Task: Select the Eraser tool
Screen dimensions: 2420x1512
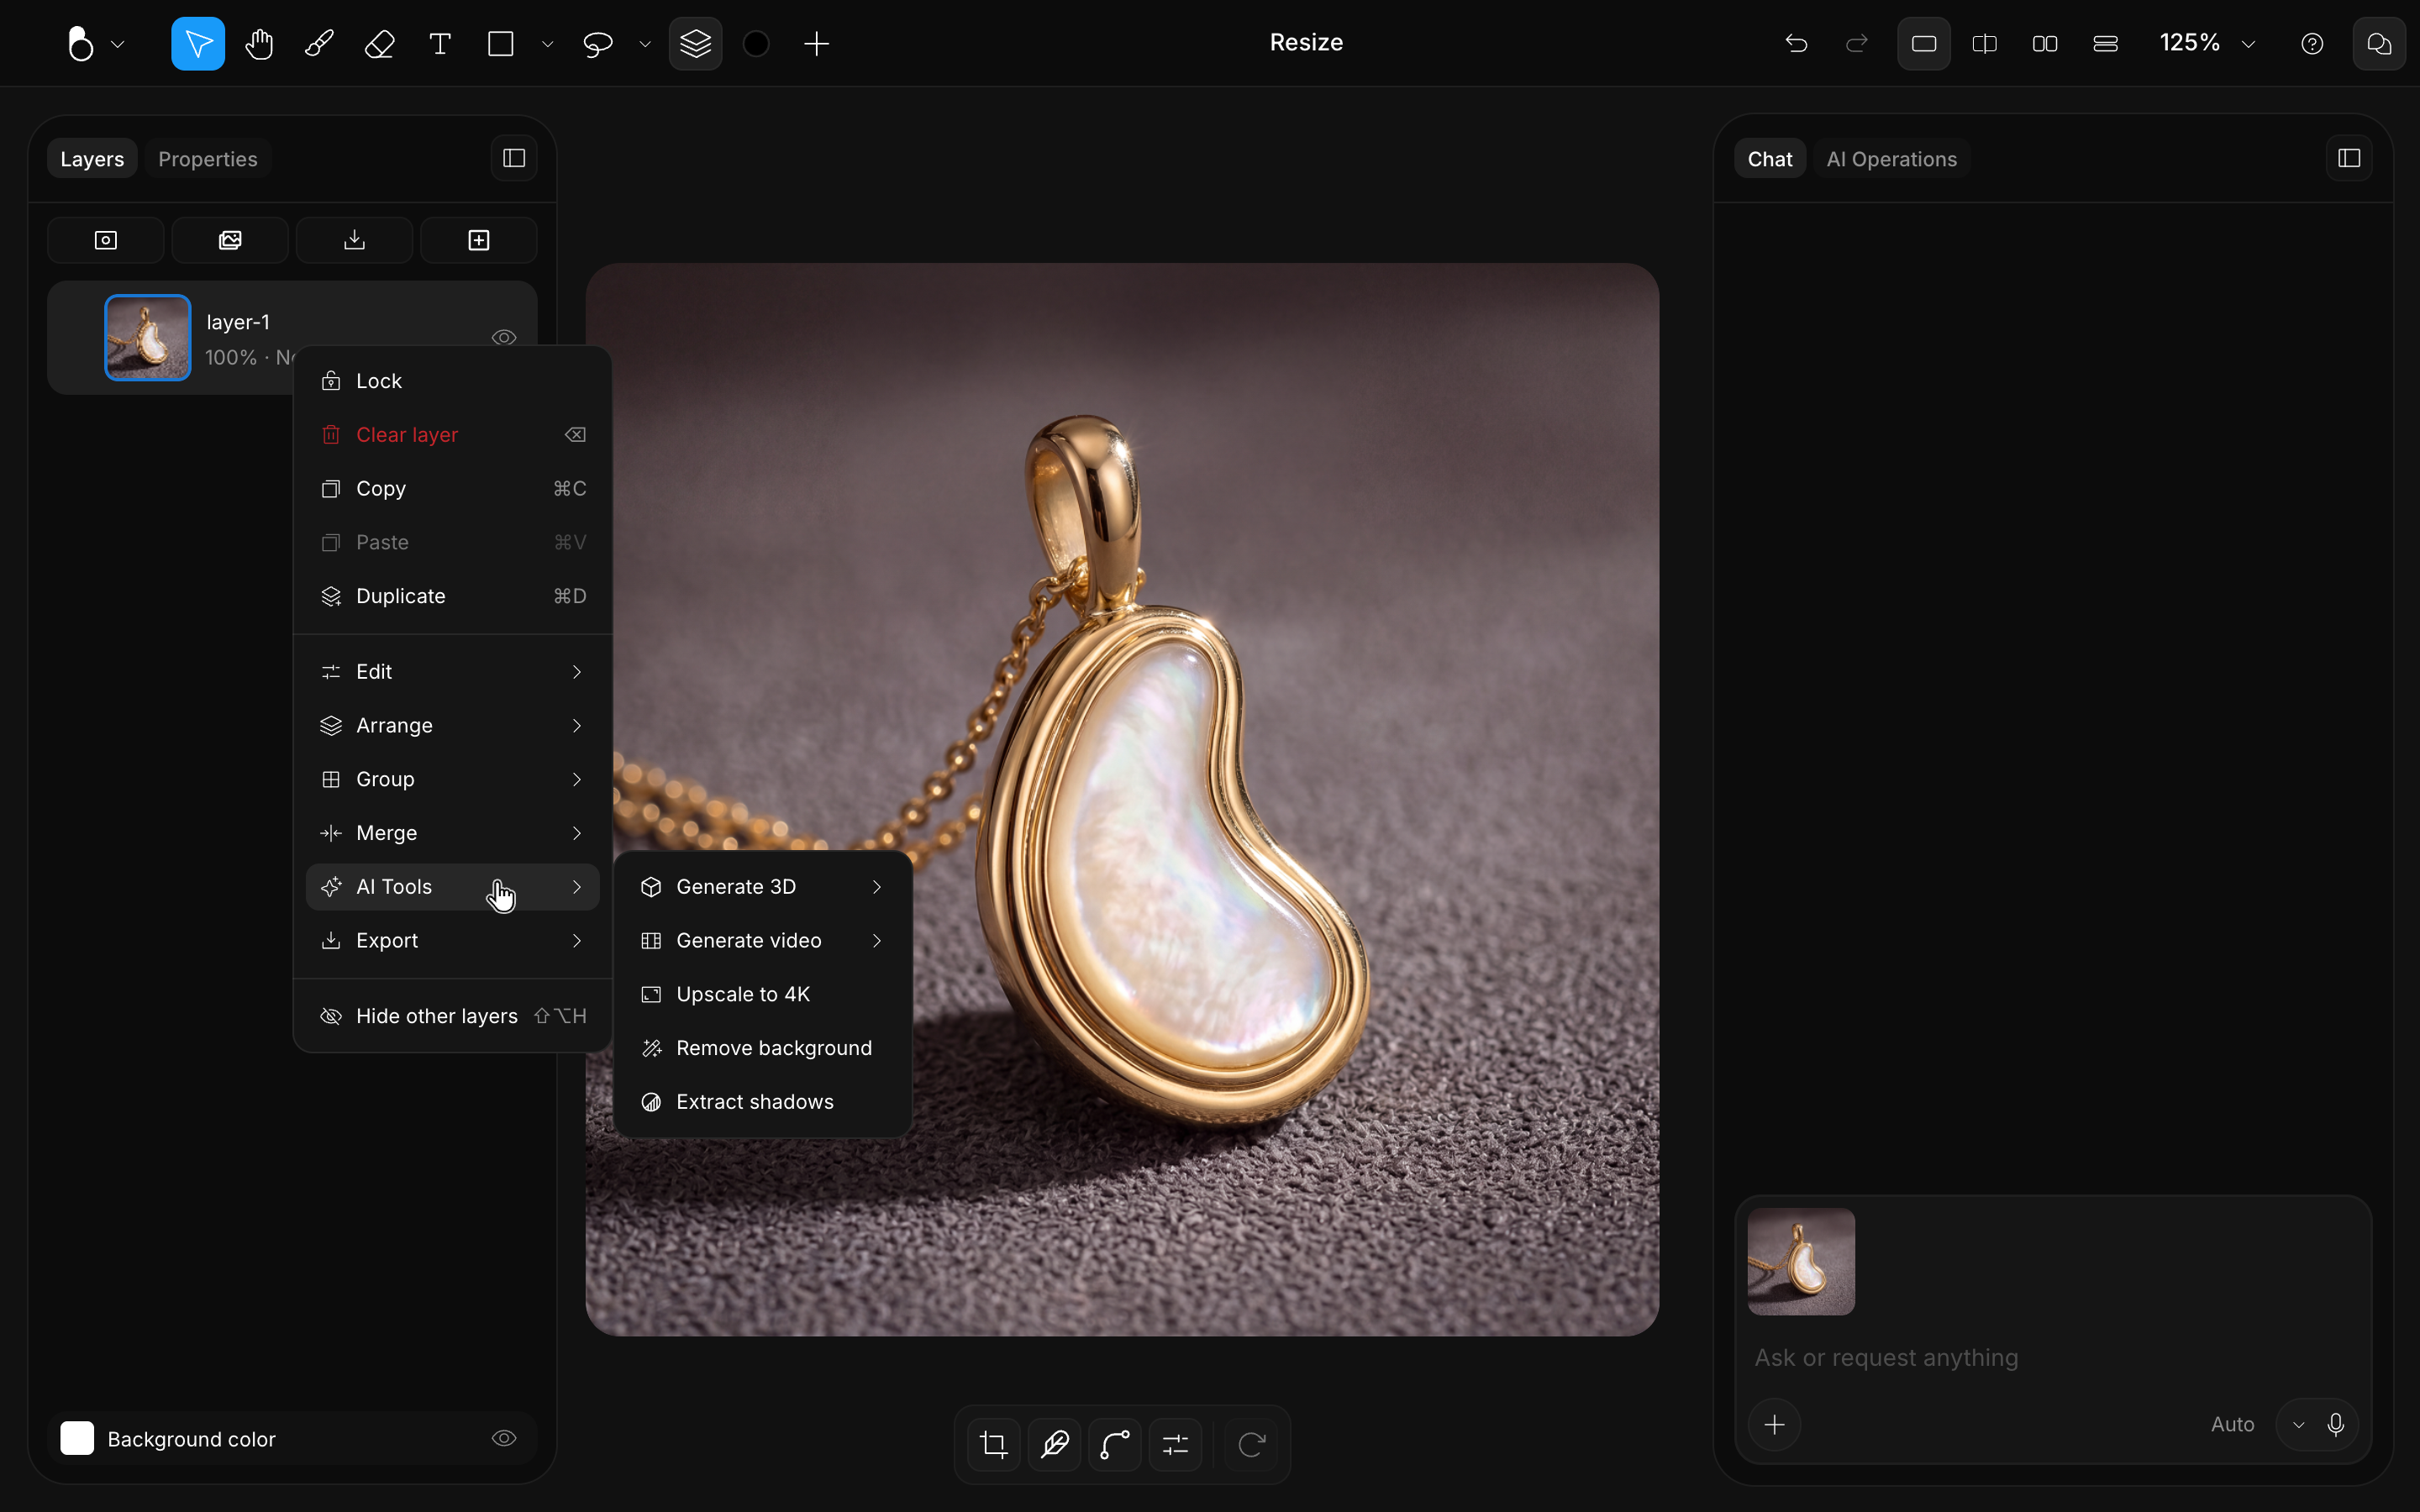Action: [380, 44]
